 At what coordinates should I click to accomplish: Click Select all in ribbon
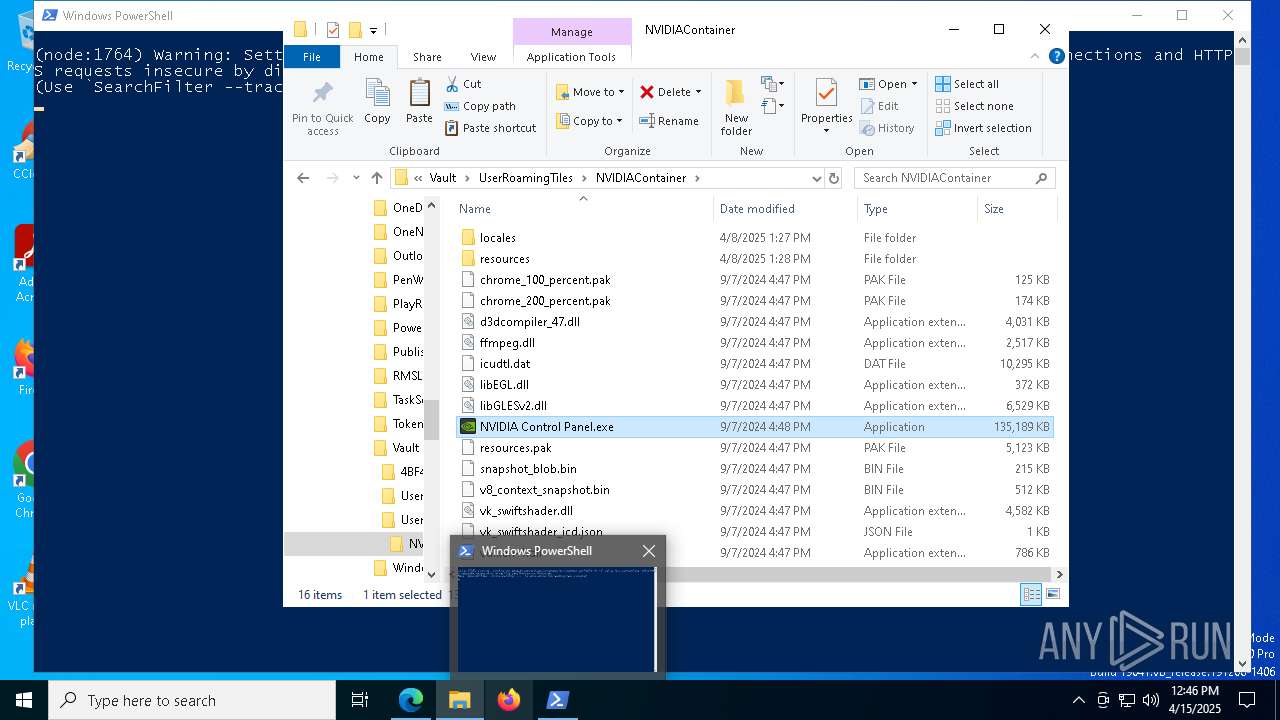[967, 84]
